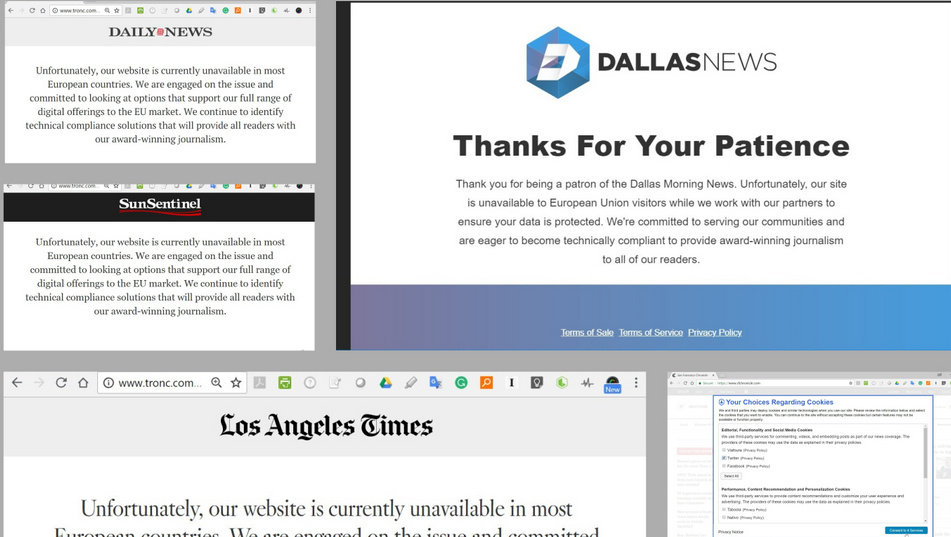The image size is (951, 537).
Task: Open the Terms of Sale link
Action: click(x=587, y=332)
